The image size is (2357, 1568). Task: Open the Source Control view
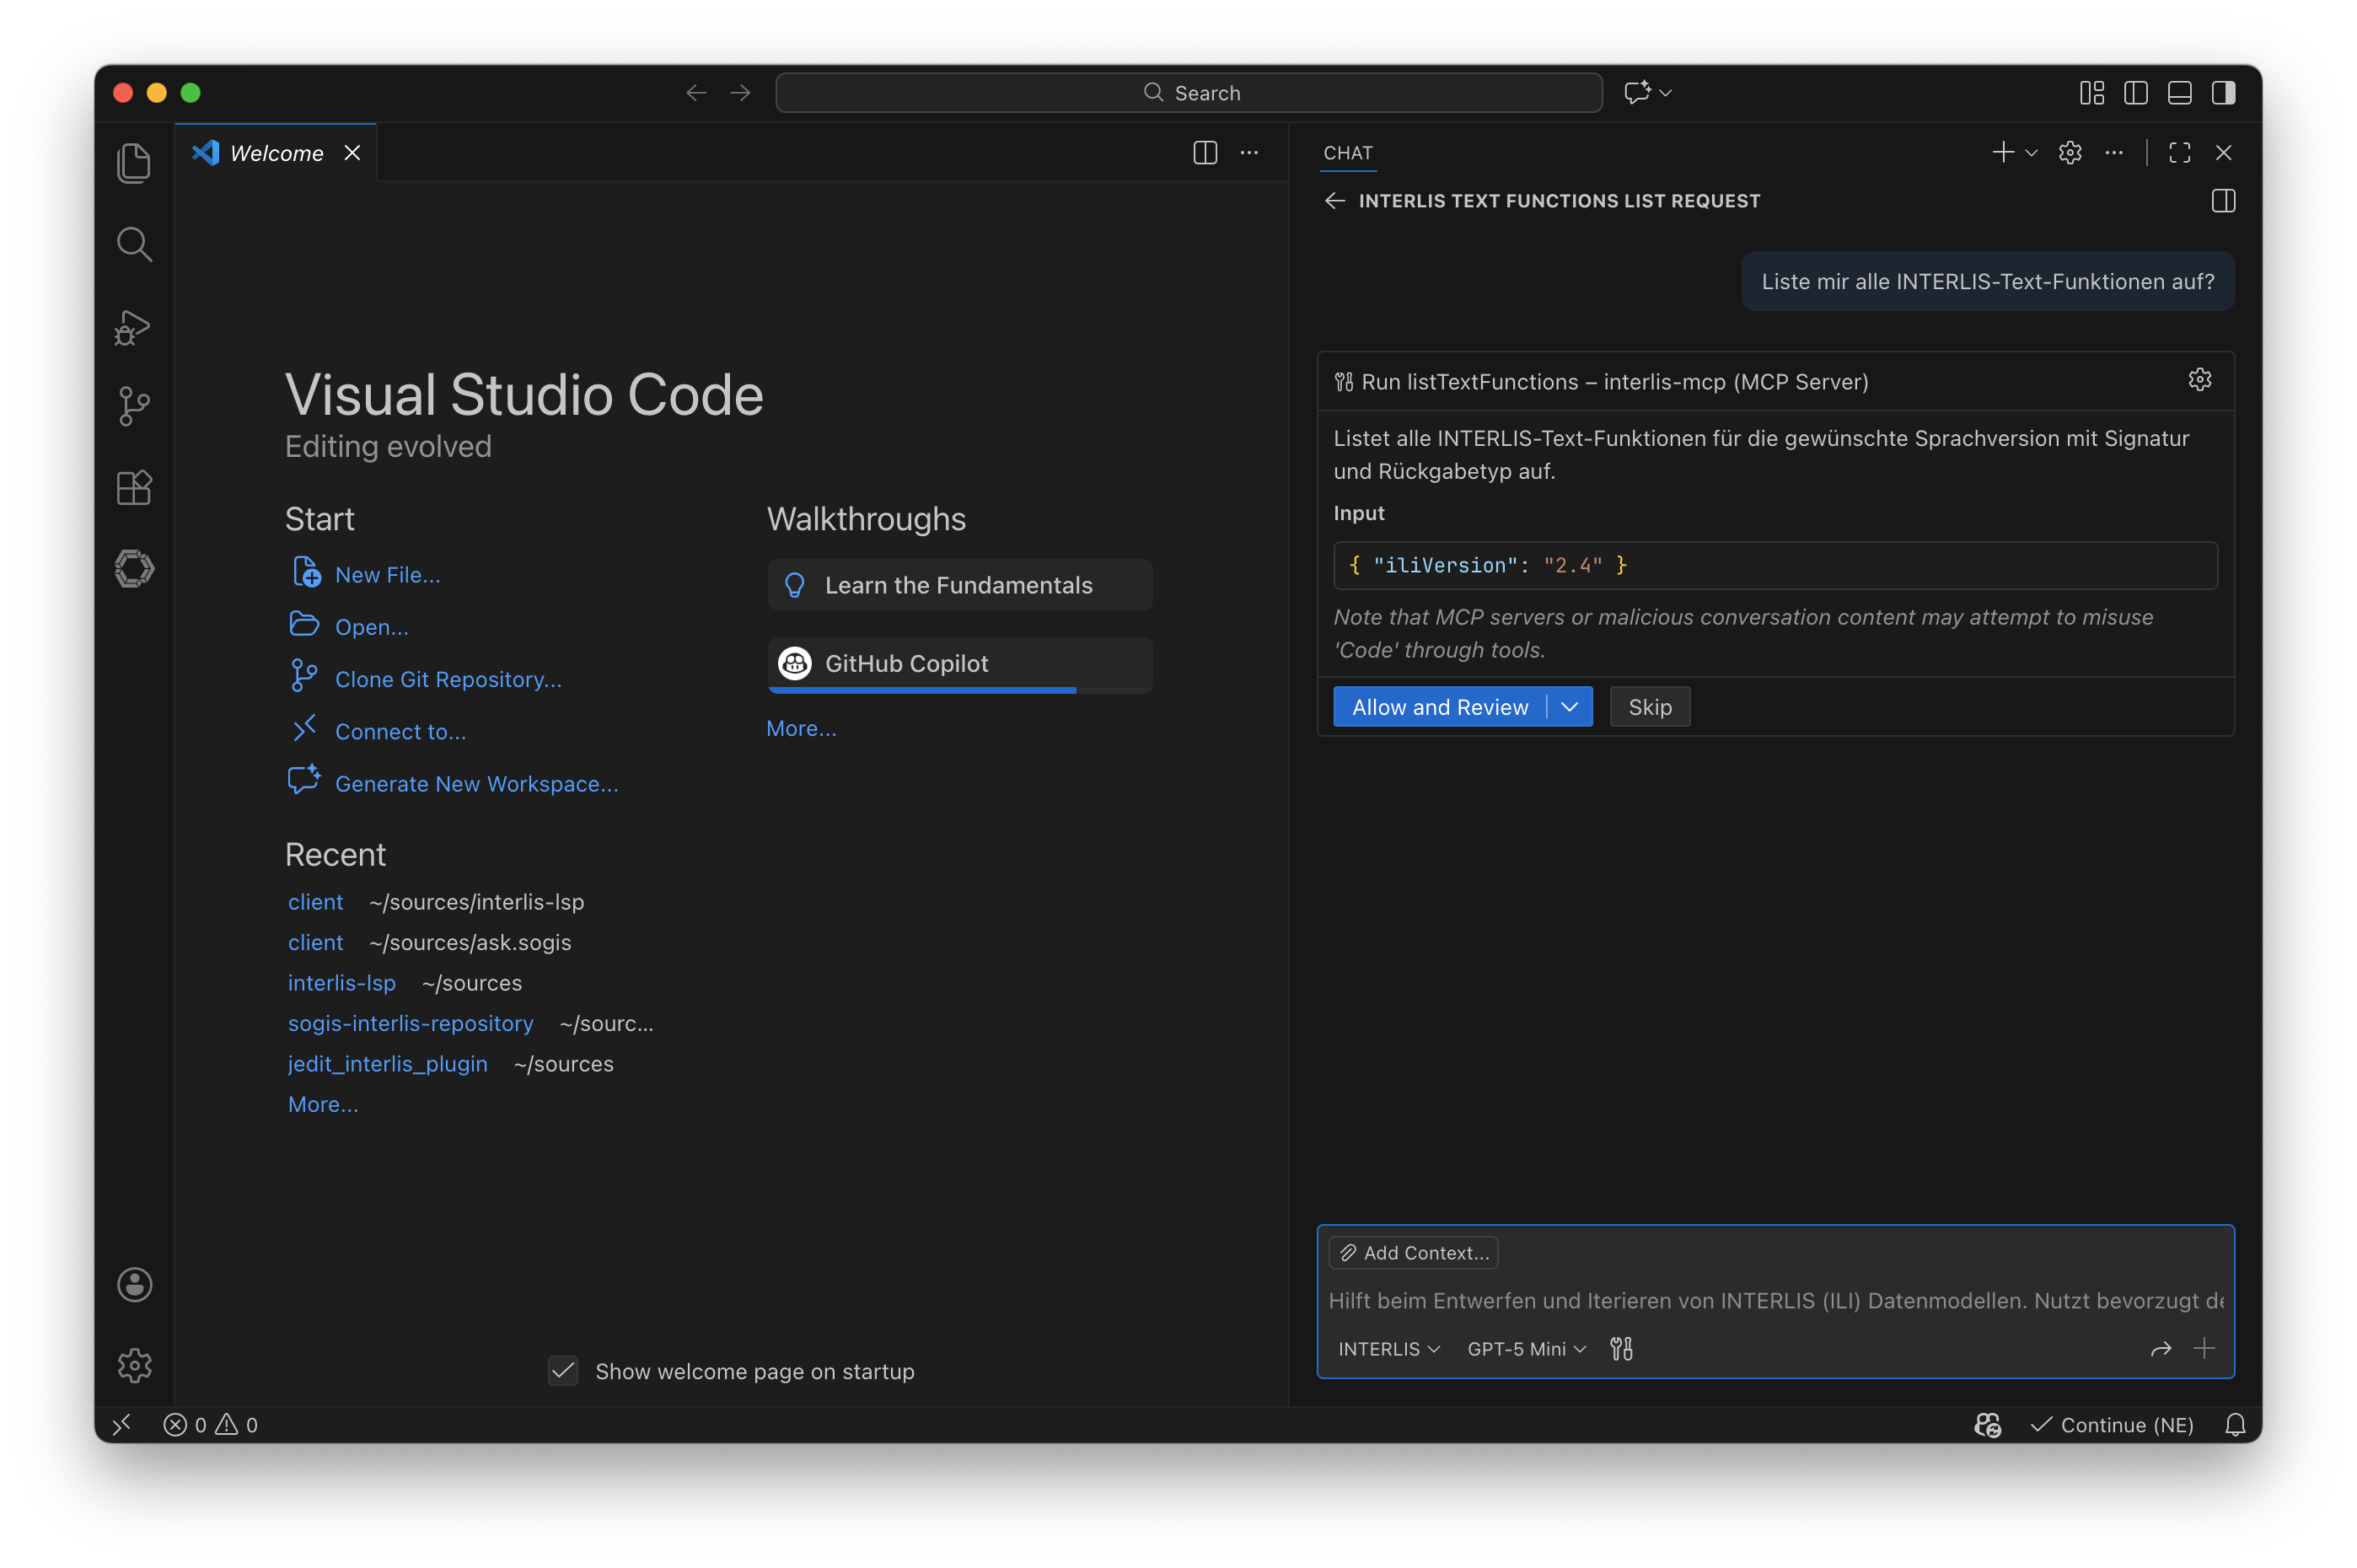134,406
